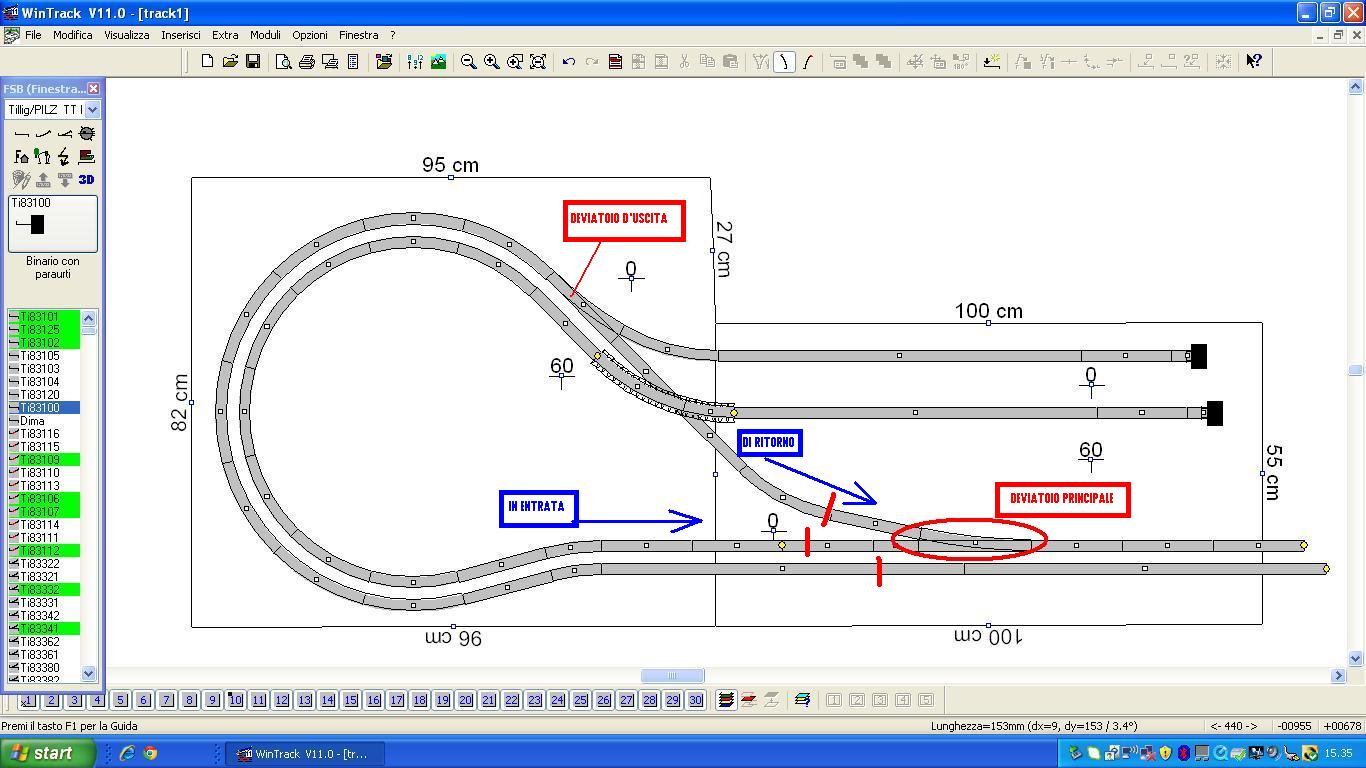Print the track plan
The image size is (1366, 768).
click(306, 62)
